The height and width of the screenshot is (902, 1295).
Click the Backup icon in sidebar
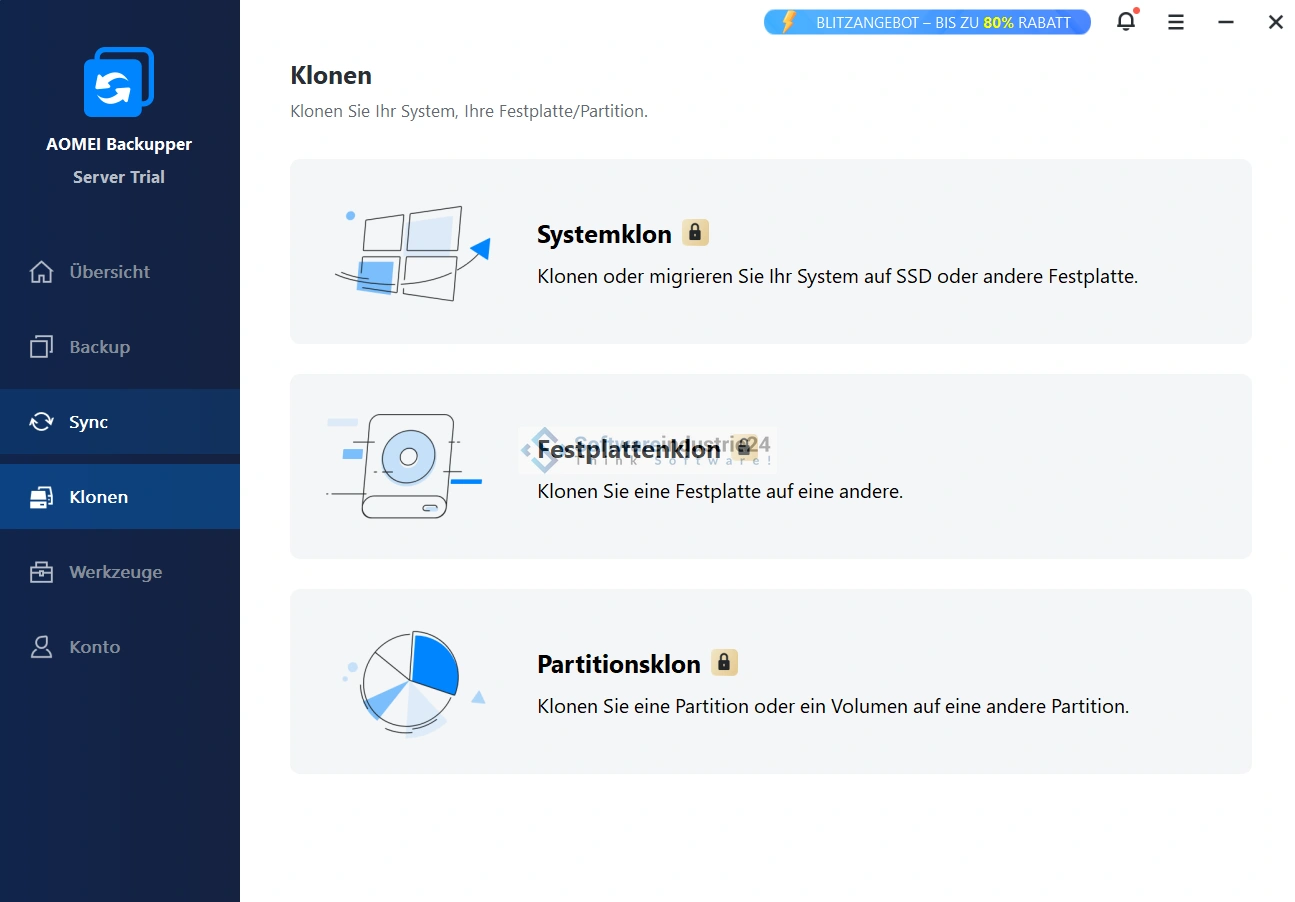(41, 347)
